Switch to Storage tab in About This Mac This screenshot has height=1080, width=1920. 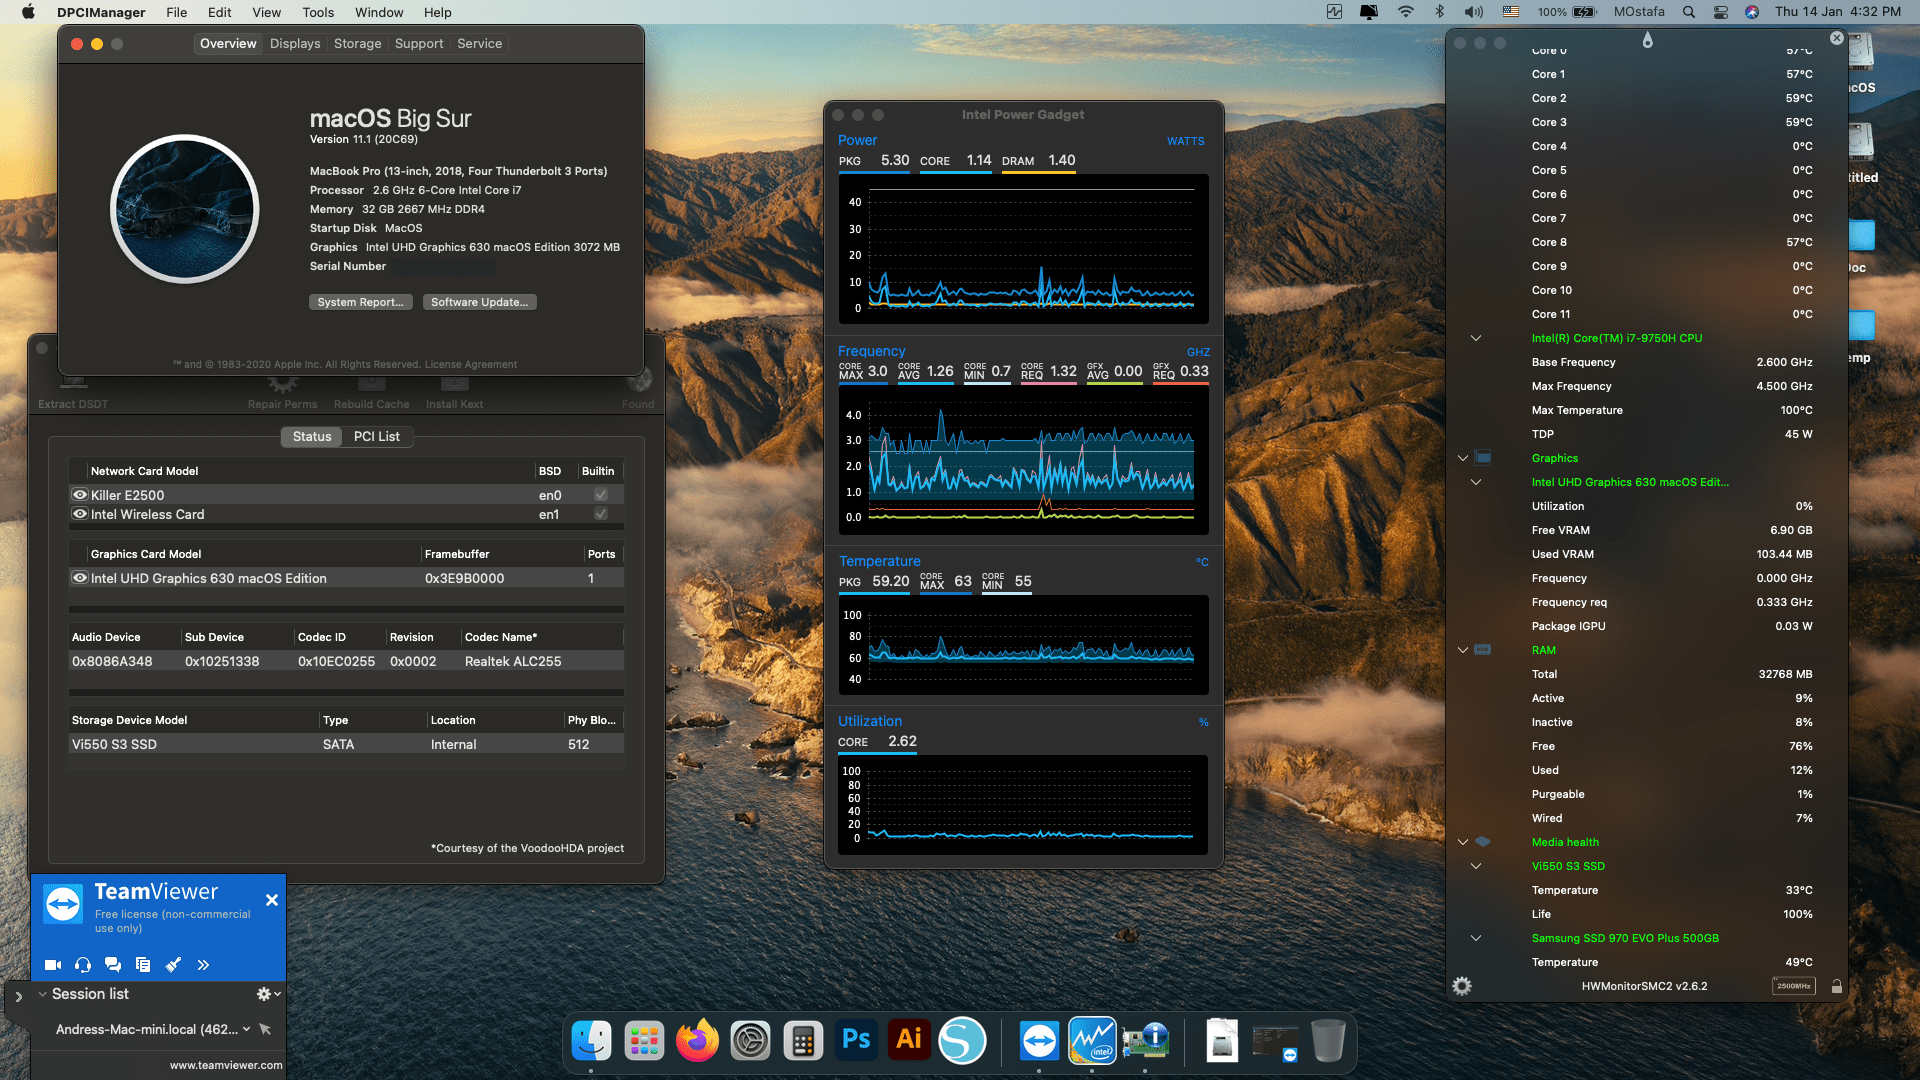(x=357, y=44)
